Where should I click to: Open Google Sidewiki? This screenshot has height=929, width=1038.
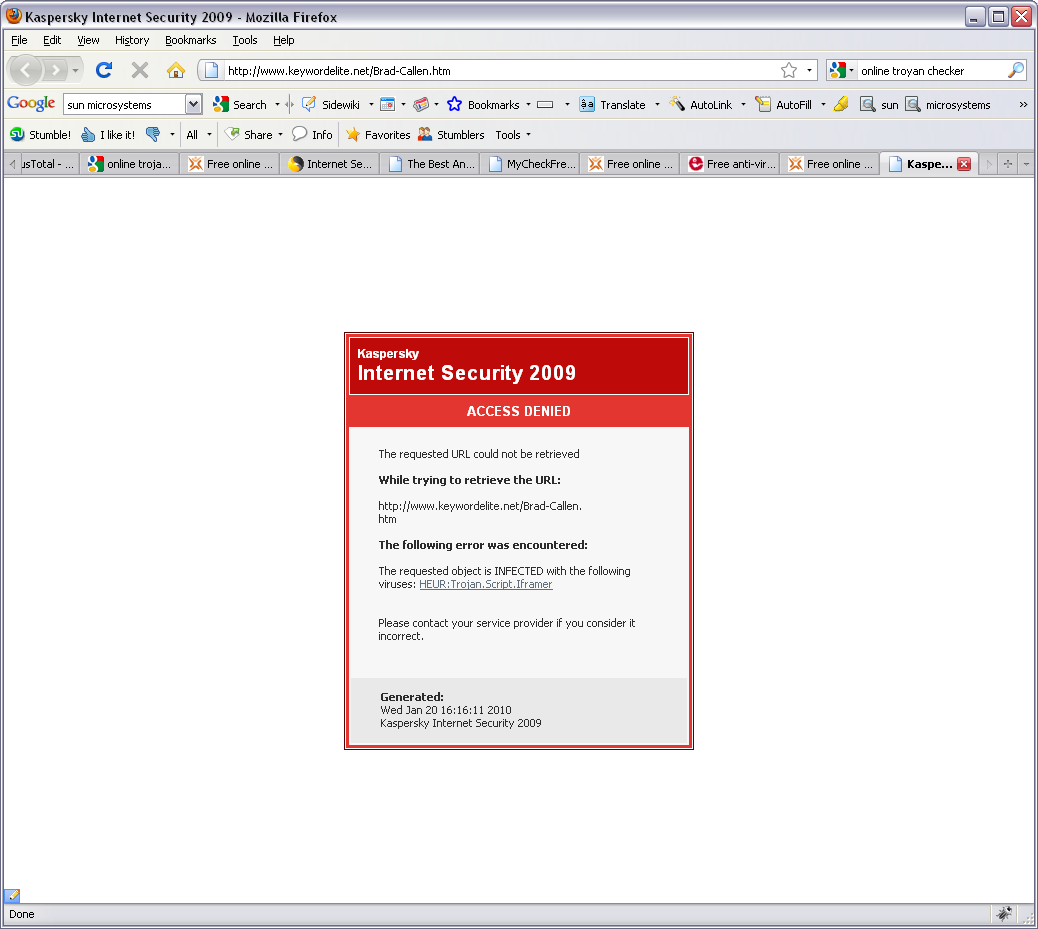tap(331, 105)
